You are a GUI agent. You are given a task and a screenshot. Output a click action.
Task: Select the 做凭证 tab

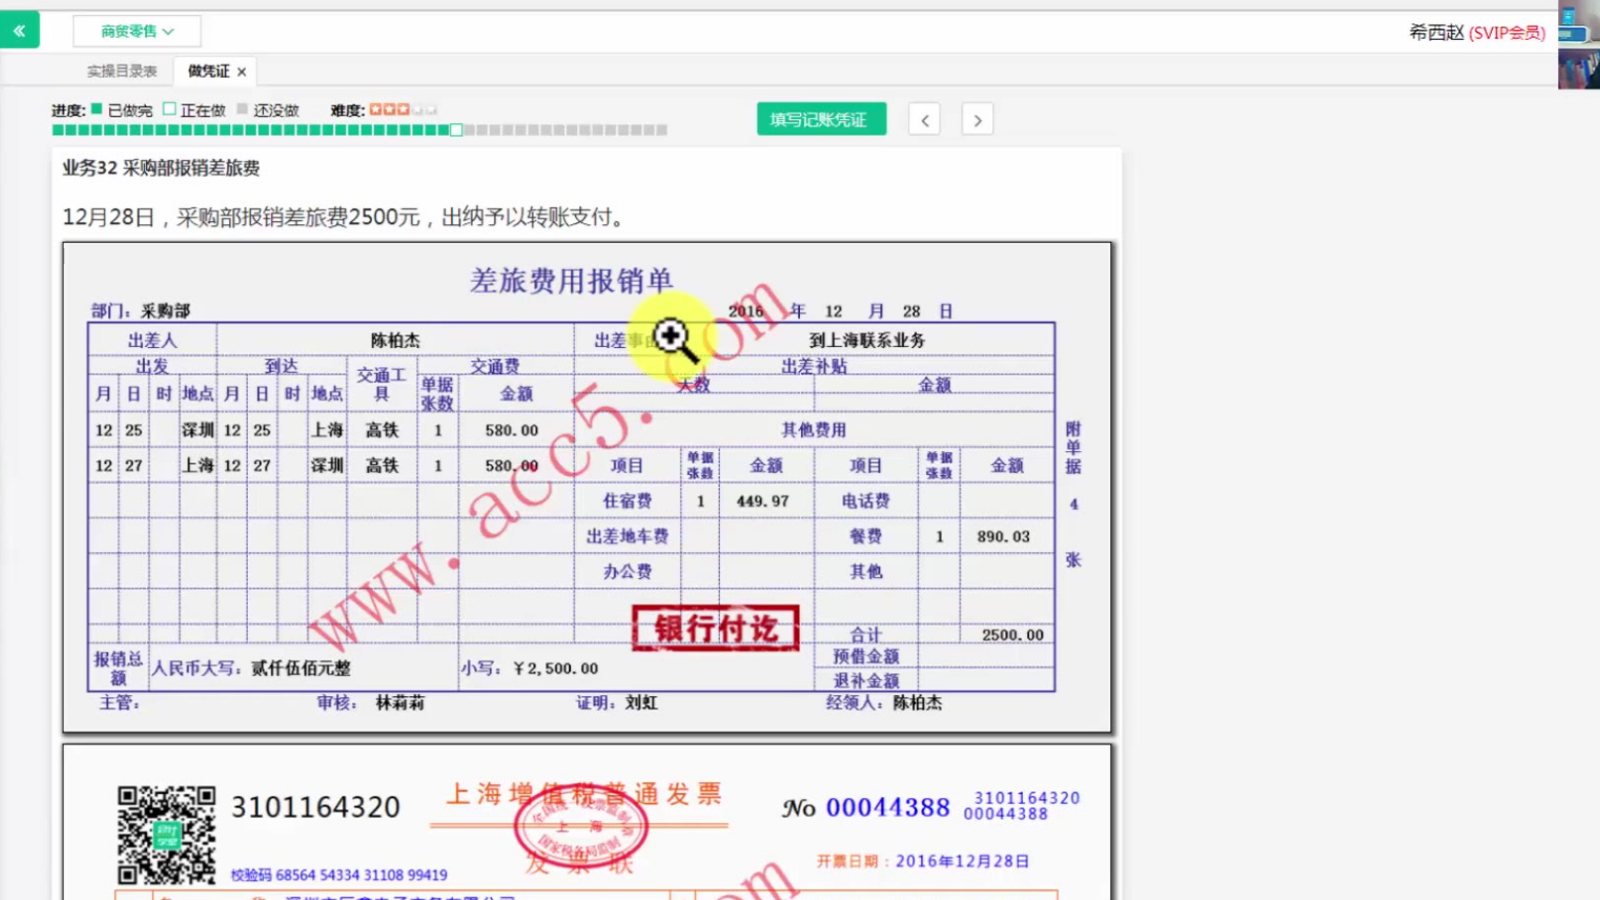(x=209, y=71)
